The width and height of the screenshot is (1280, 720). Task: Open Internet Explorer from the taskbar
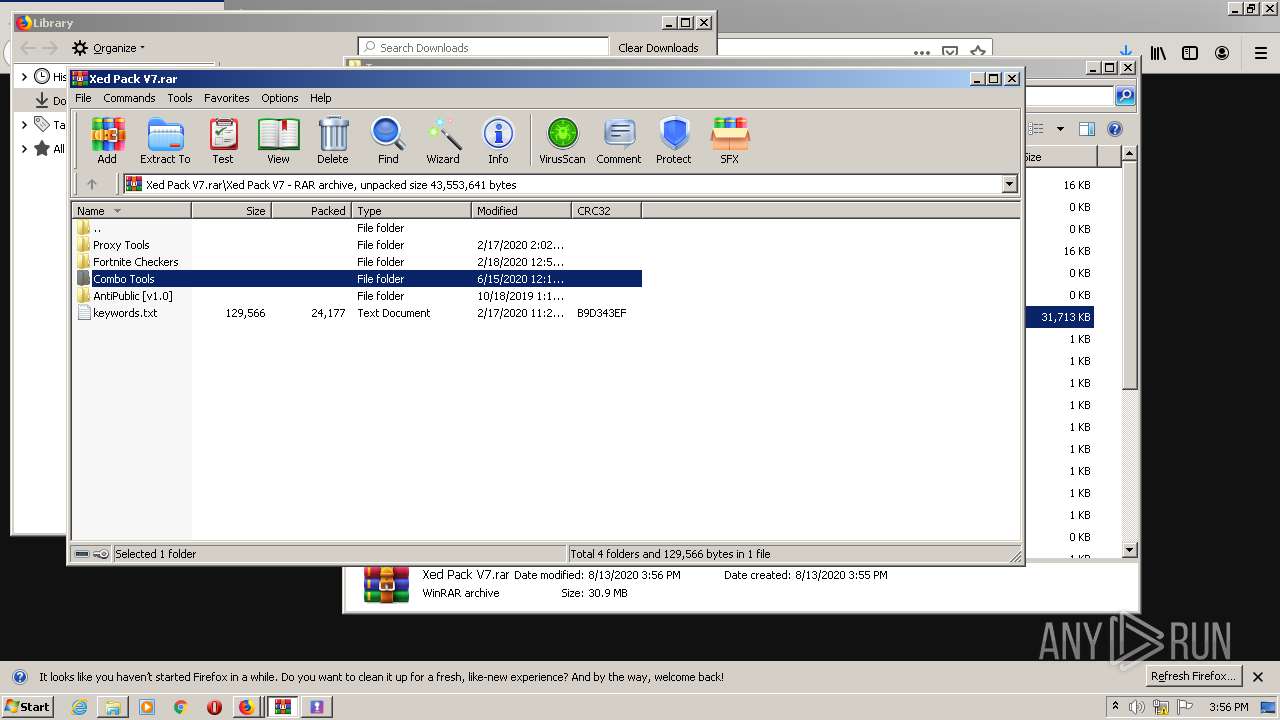79,707
